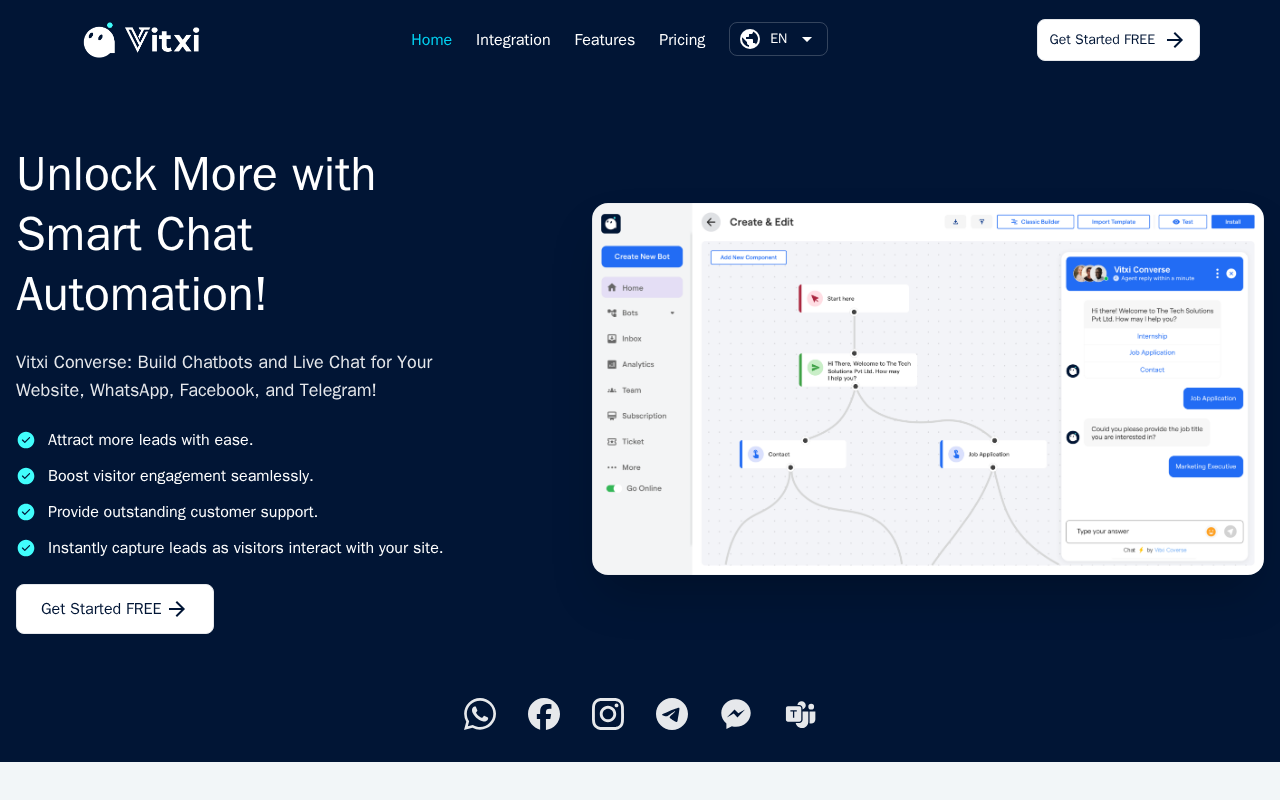Select the Instagram icon

(x=608, y=714)
